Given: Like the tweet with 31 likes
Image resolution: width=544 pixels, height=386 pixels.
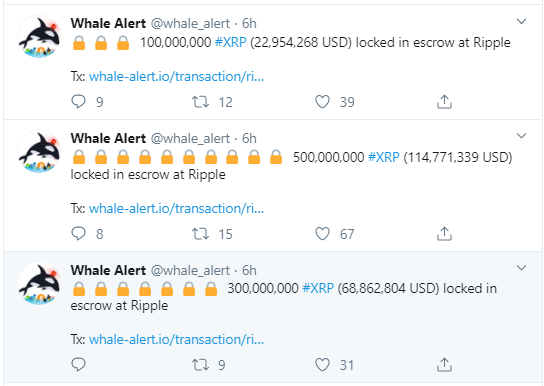Looking at the screenshot, I should click(322, 364).
